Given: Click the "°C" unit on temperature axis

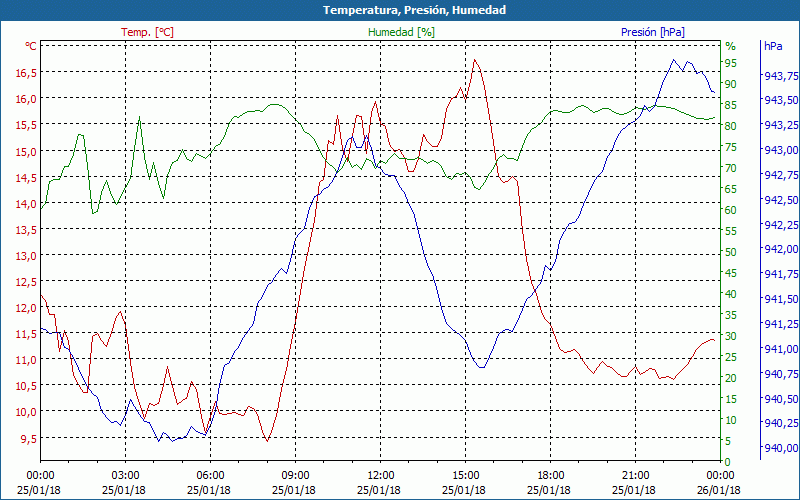Looking at the screenshot, I should point(31,46).
